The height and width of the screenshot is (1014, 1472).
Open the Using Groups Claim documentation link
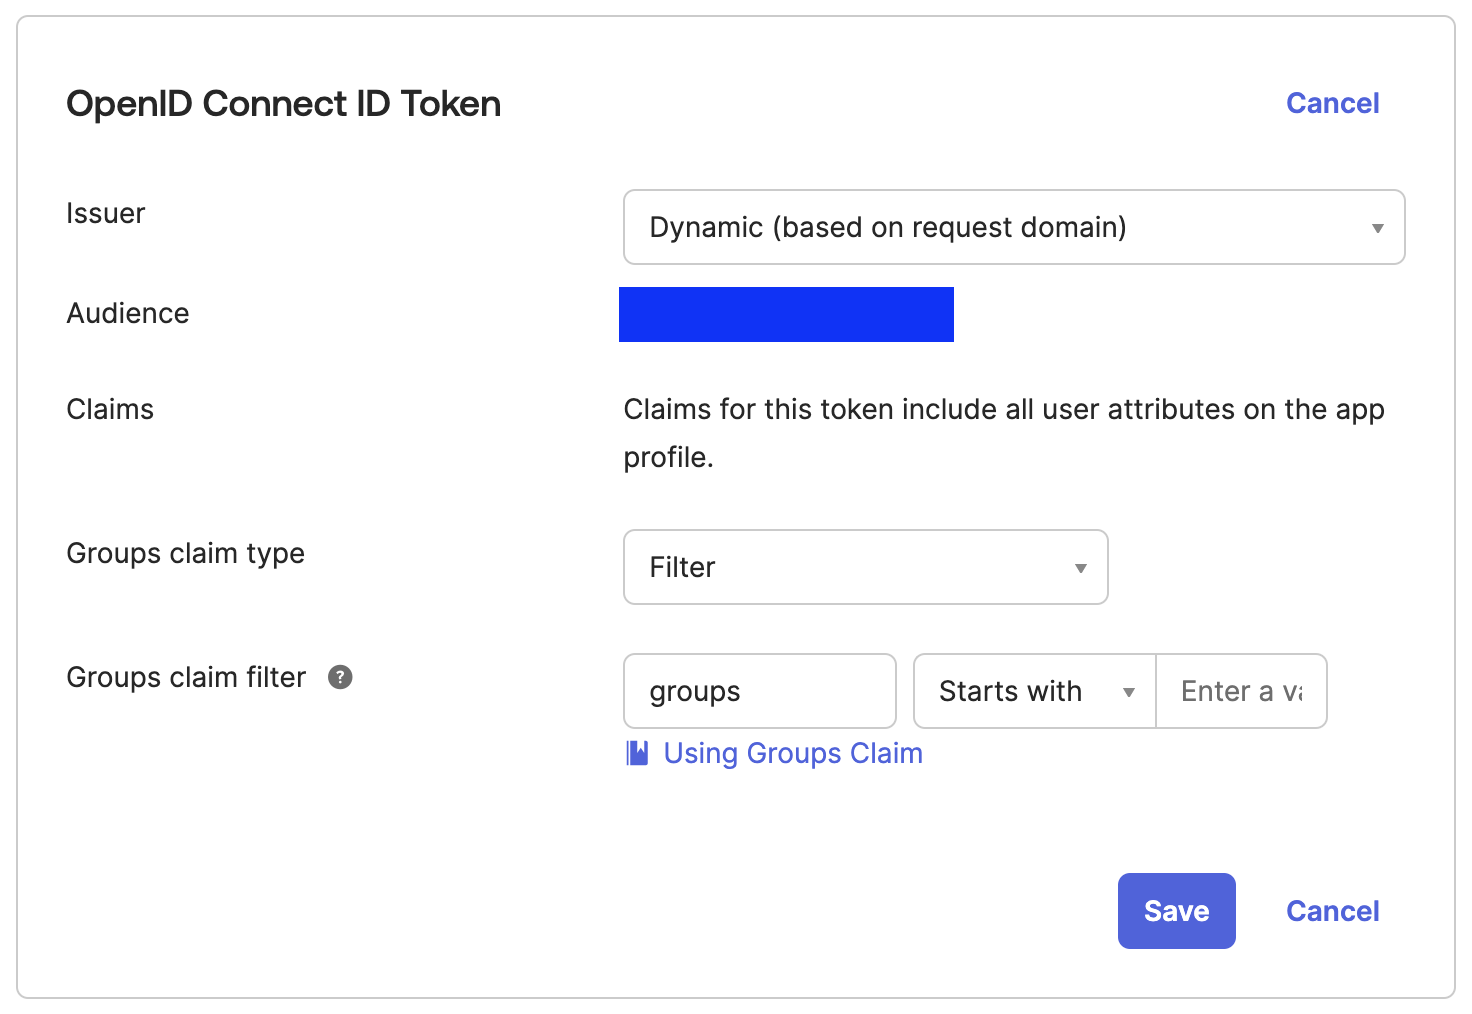(792, 753)
